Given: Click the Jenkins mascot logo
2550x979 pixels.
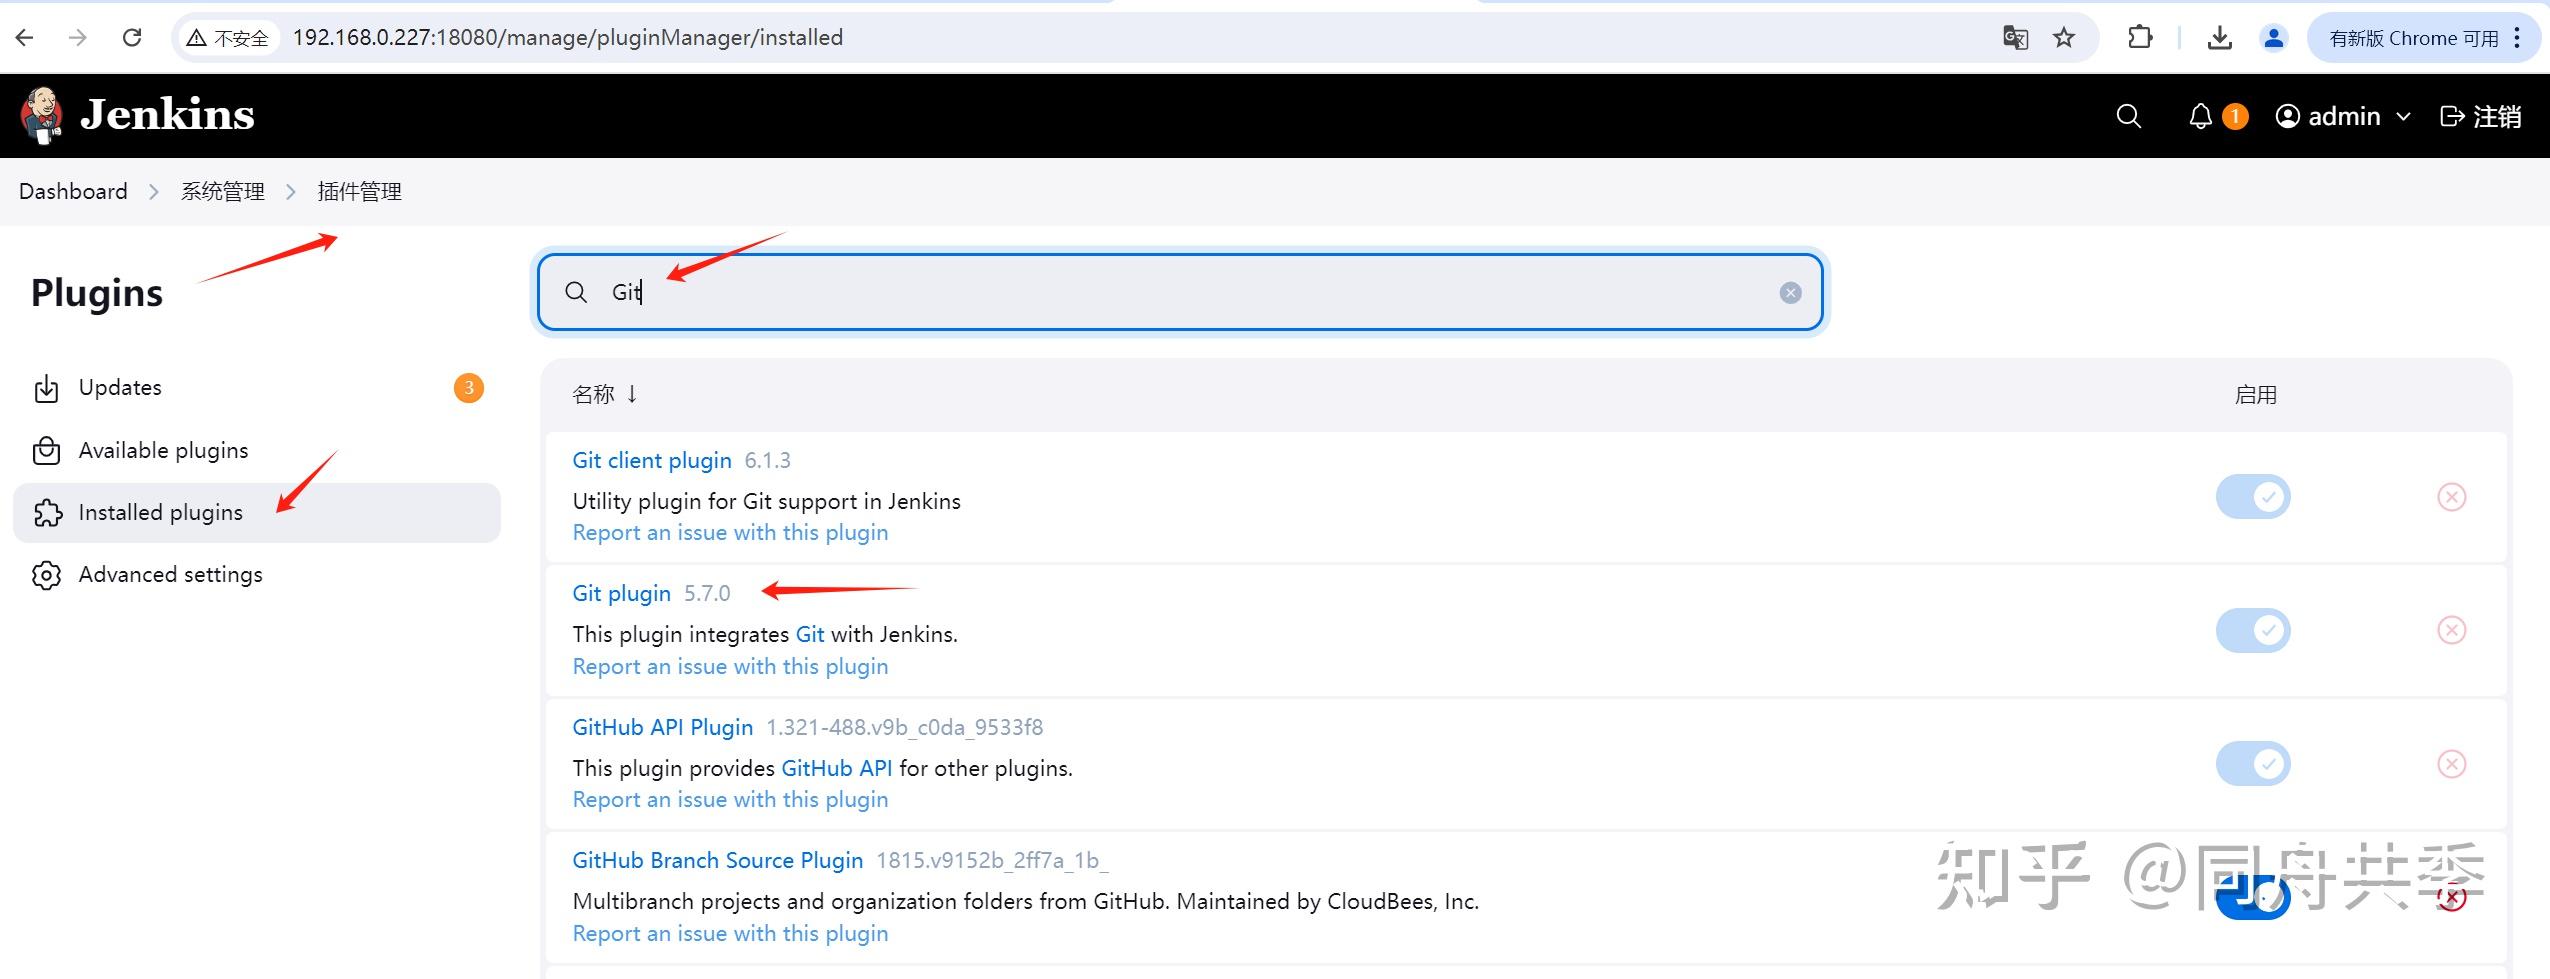Looking at the screenshot, I should [42, 113].
